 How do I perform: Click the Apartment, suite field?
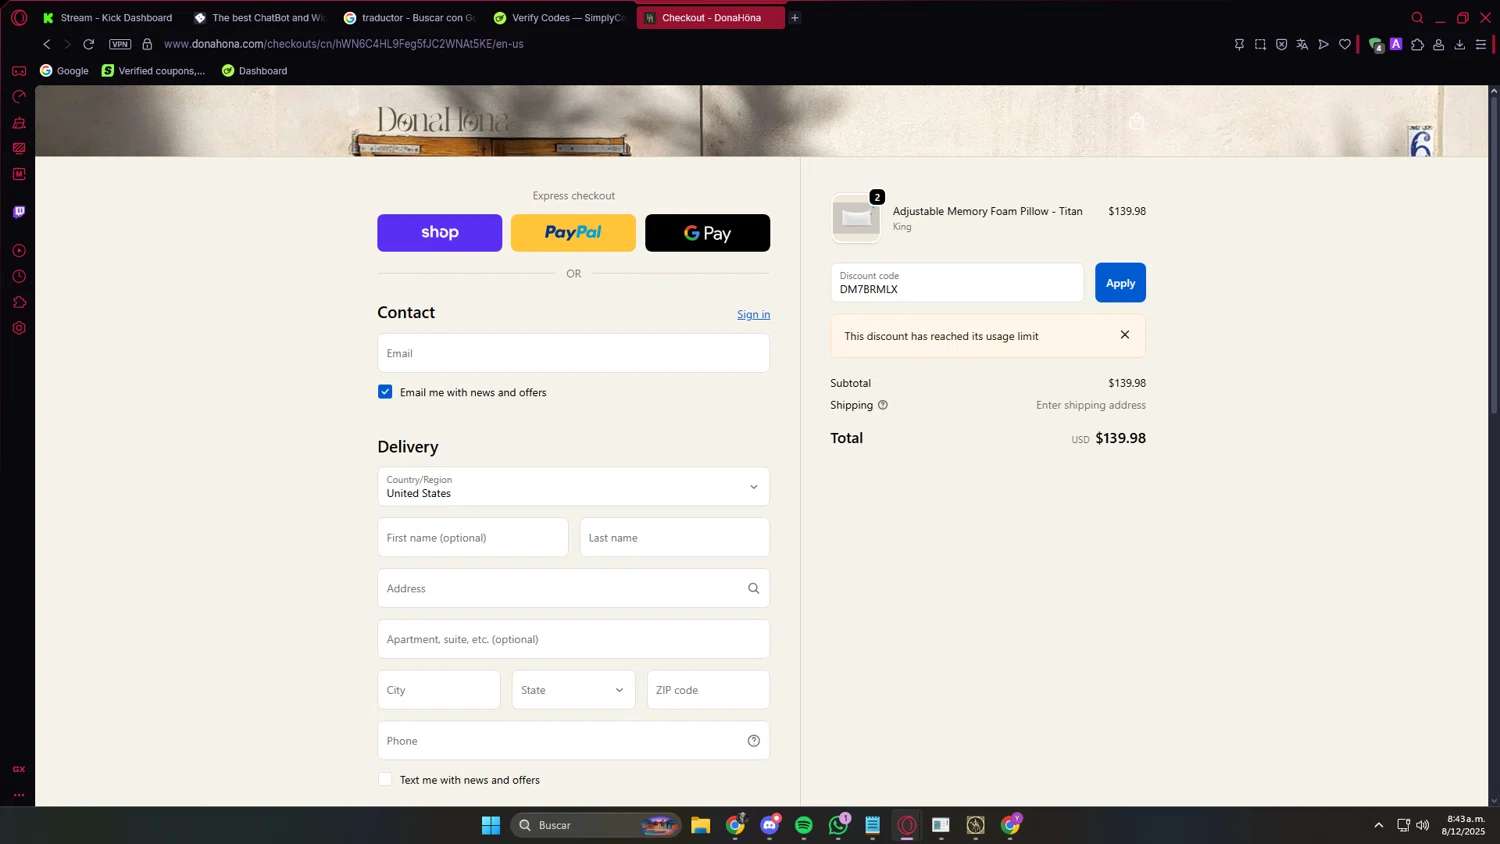coord(573,639)
